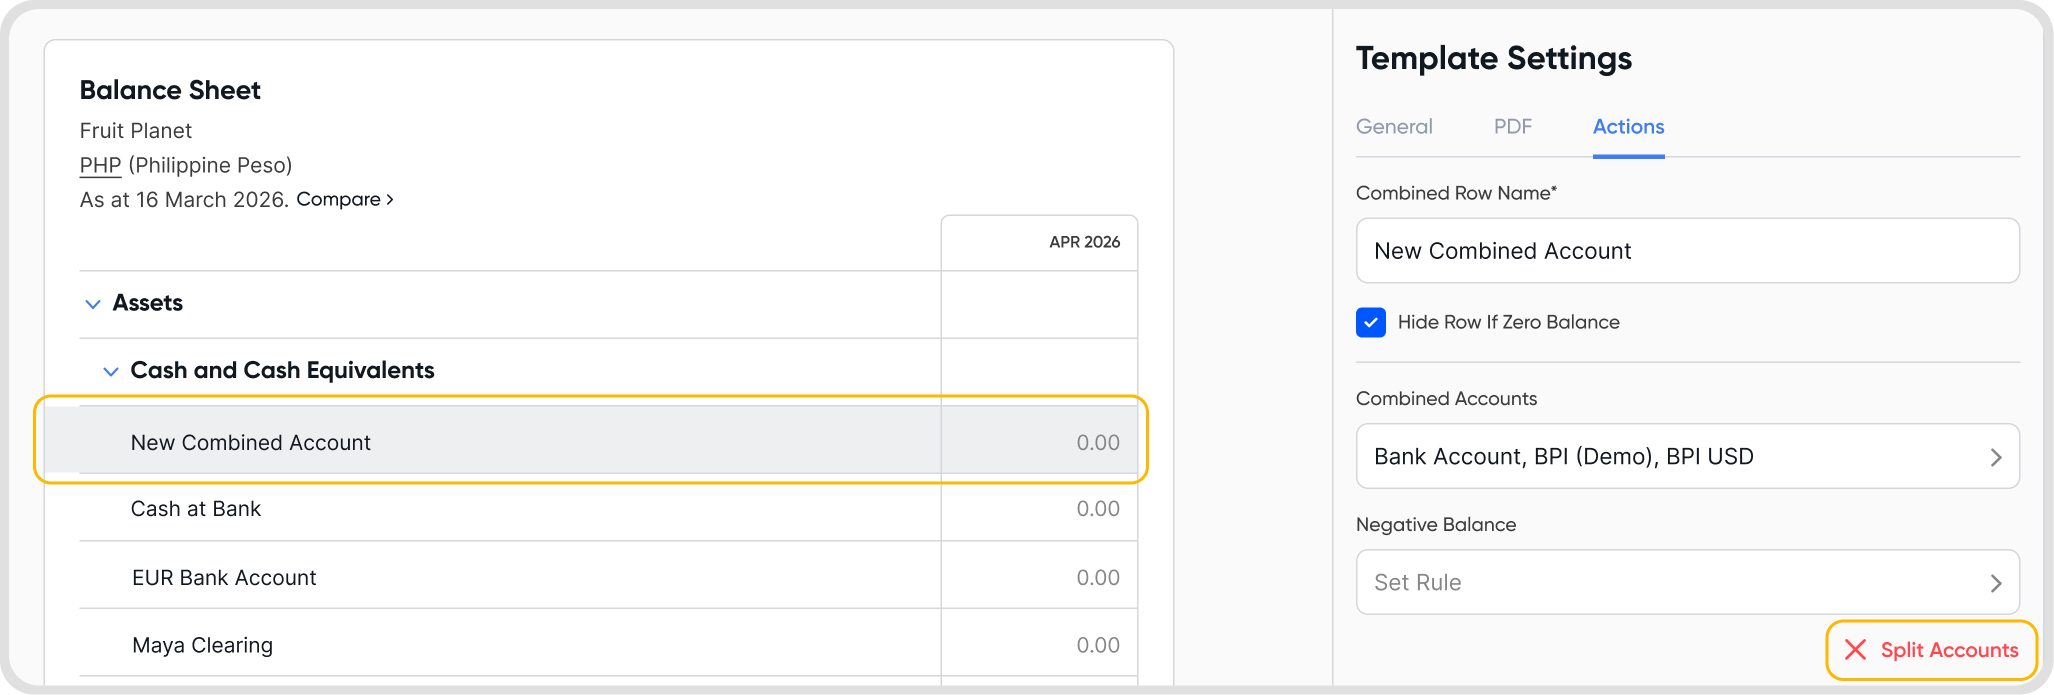Click the Compare link
This screenshot has height=695, width=2054.
(x=344, y=199)
